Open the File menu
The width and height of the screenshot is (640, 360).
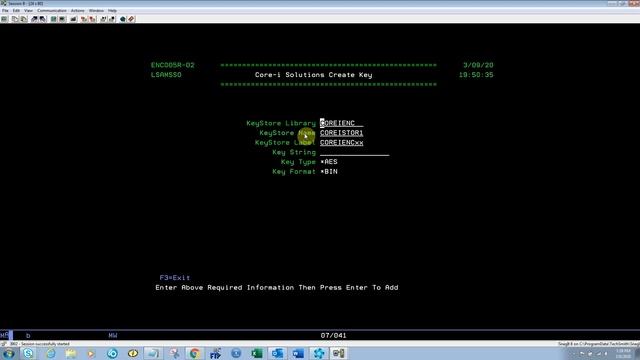tap(5, 11)
